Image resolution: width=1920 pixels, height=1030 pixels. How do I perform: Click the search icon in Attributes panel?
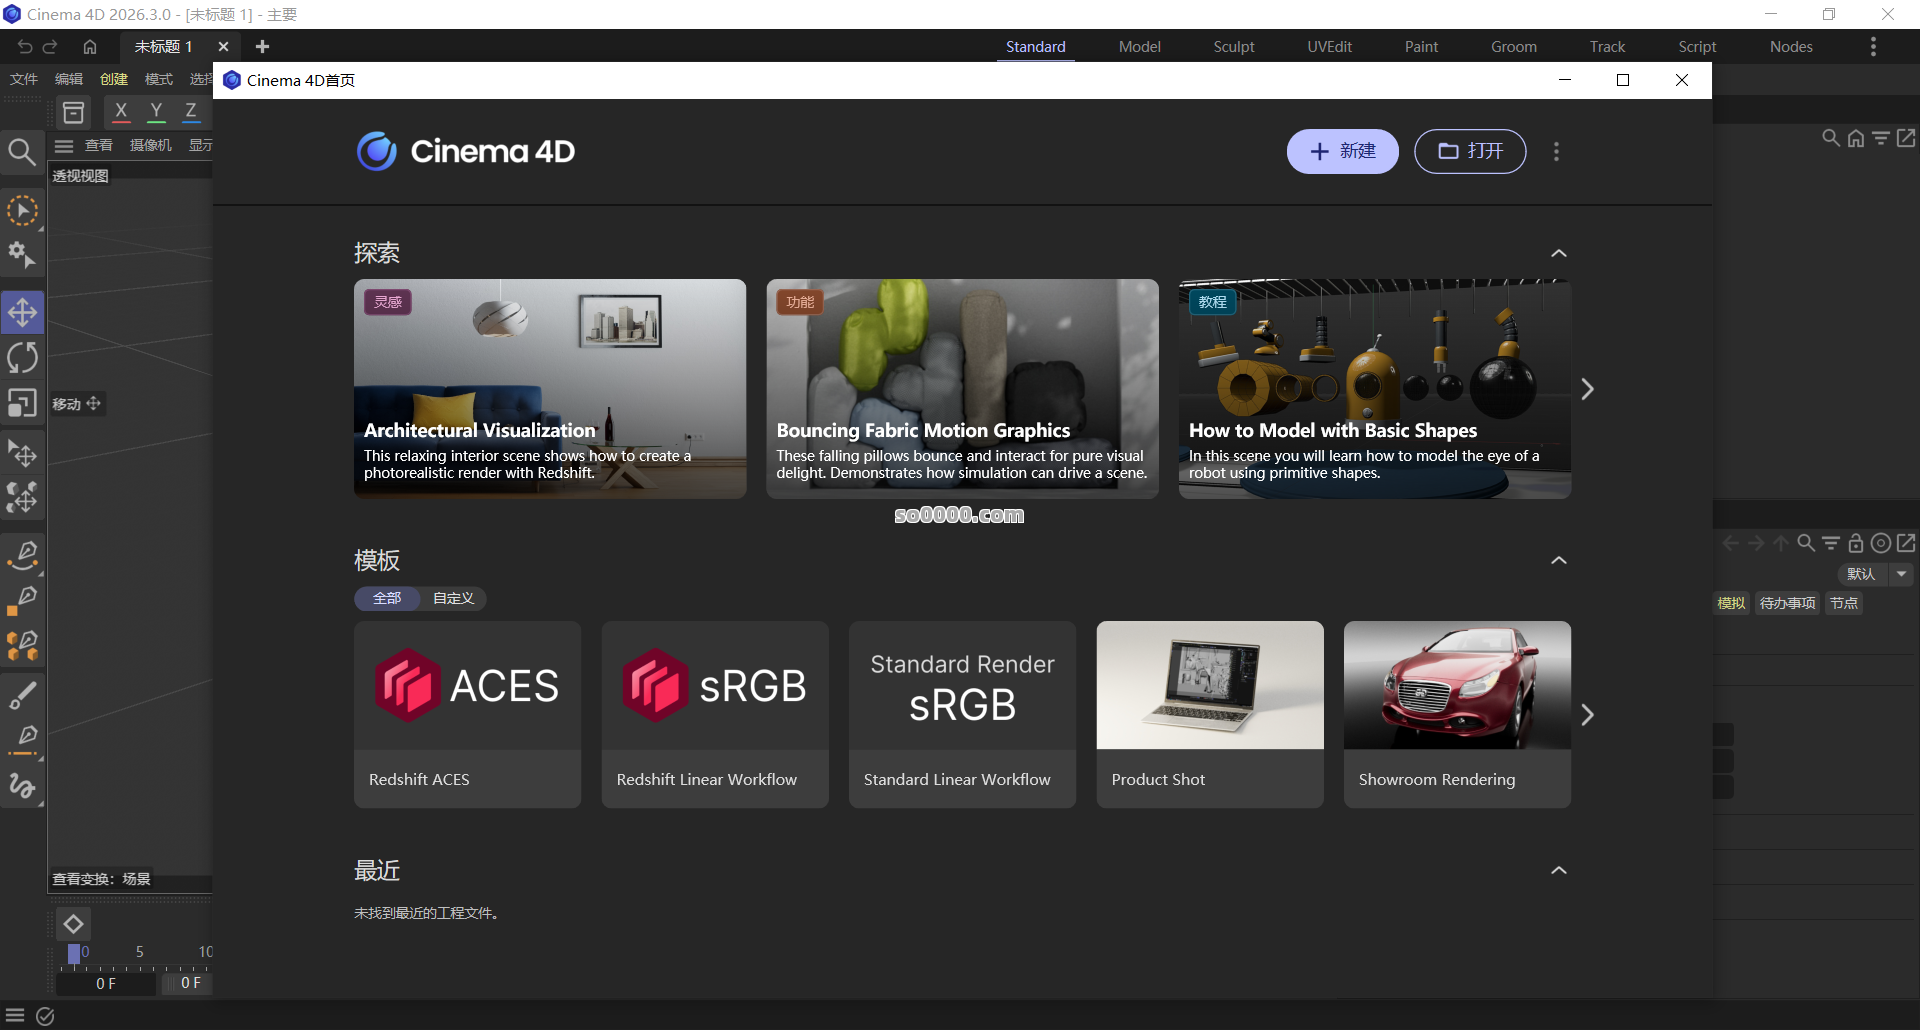coord(1806,543)
